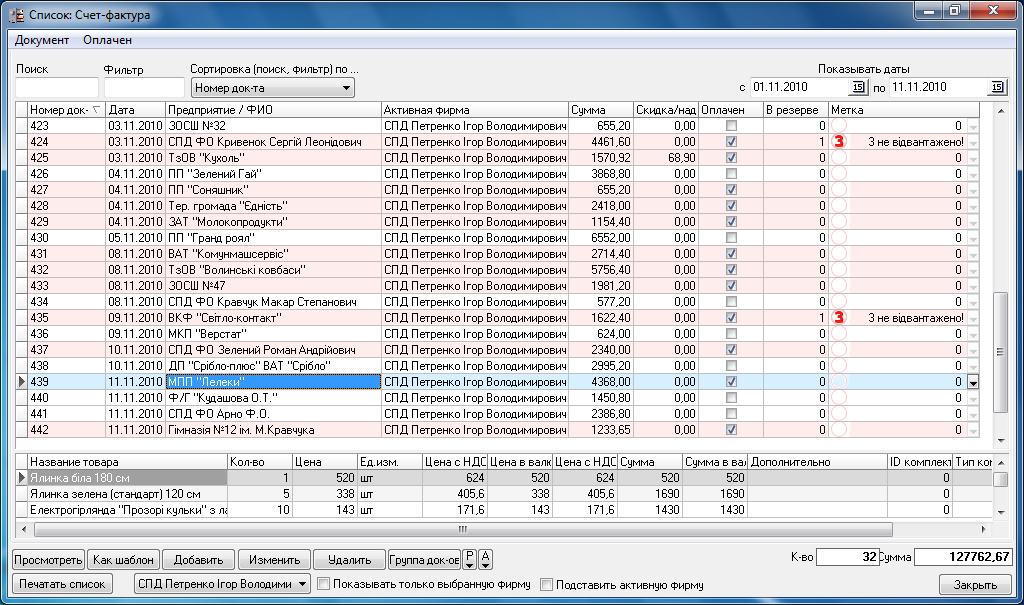The width and height of the screenshot is (1024, 605).
Task: Sort by Предприятие / ФИО column header
Action: point(273,110)
